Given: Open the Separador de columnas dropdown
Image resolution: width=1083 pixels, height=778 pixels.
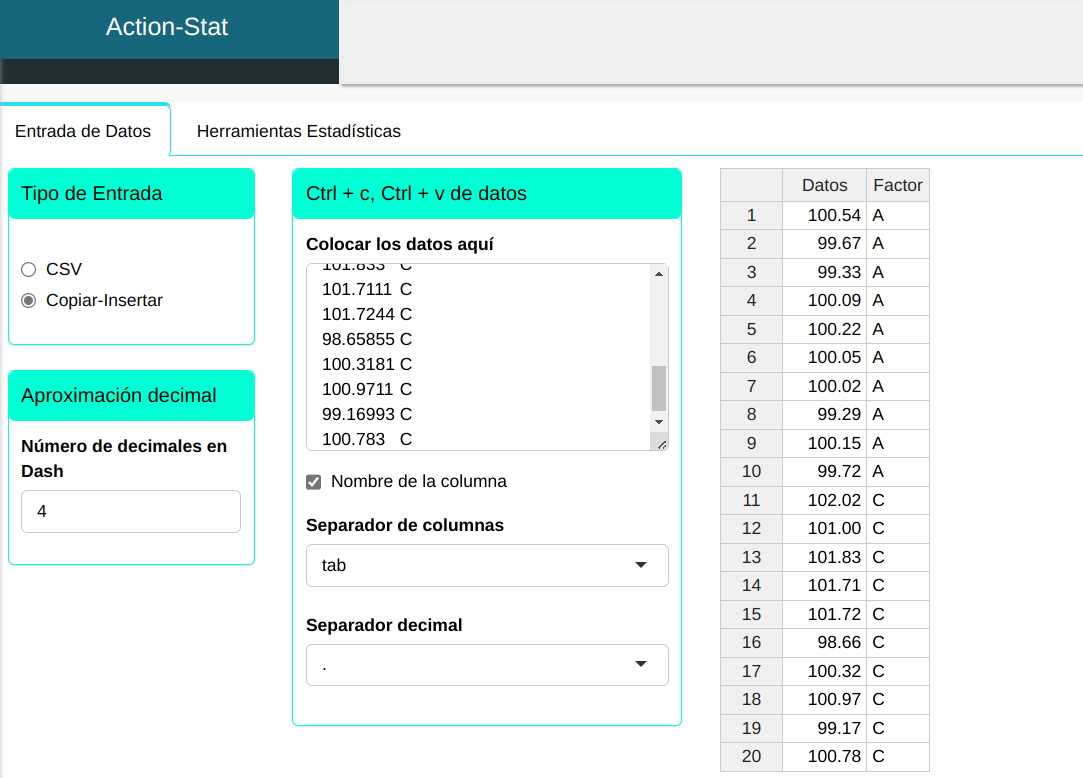Looking at the screenshot, I should [x=487, y=565].
